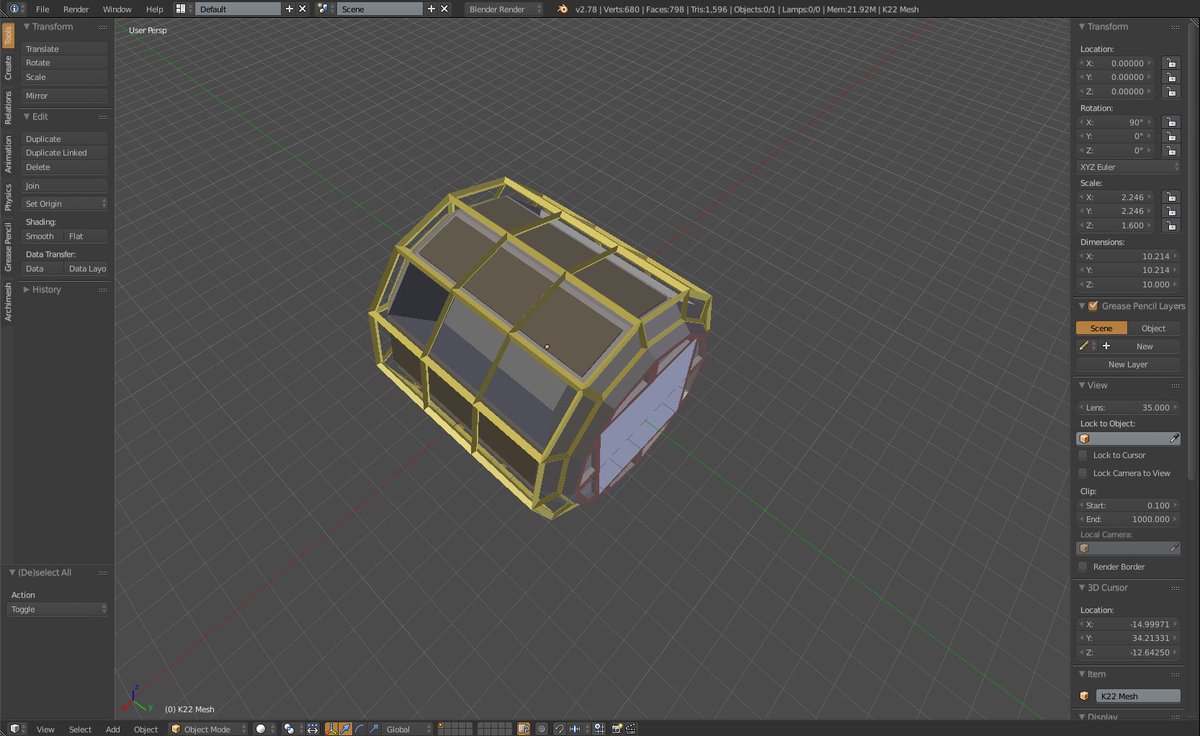Switch to the Physics tab
Viewport: 1200px width, 736px height.
pos(8,197)
